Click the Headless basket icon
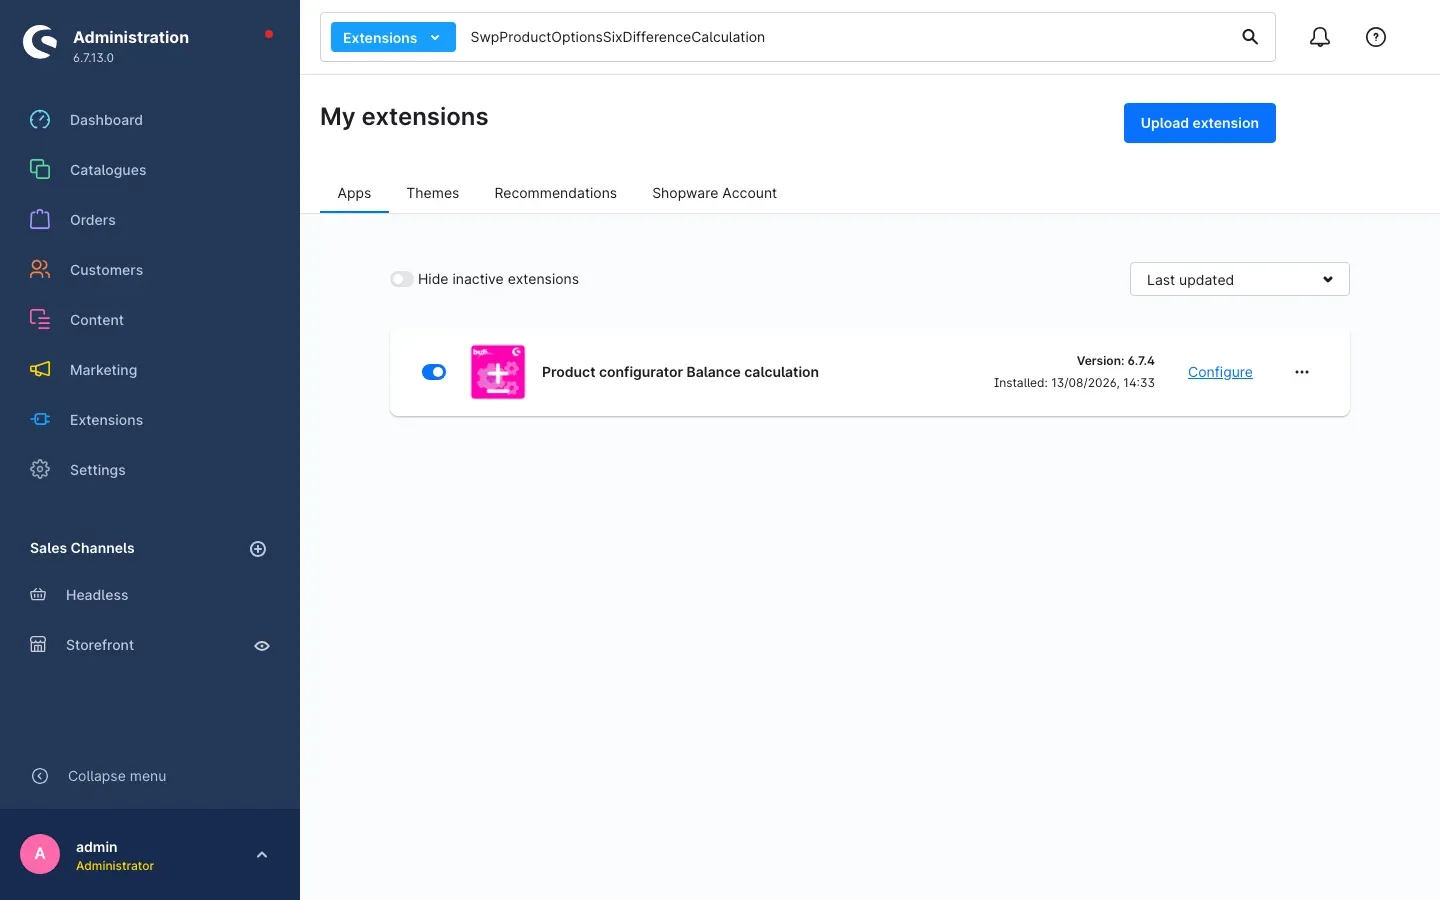1440x900 pixels. [38, 595]
